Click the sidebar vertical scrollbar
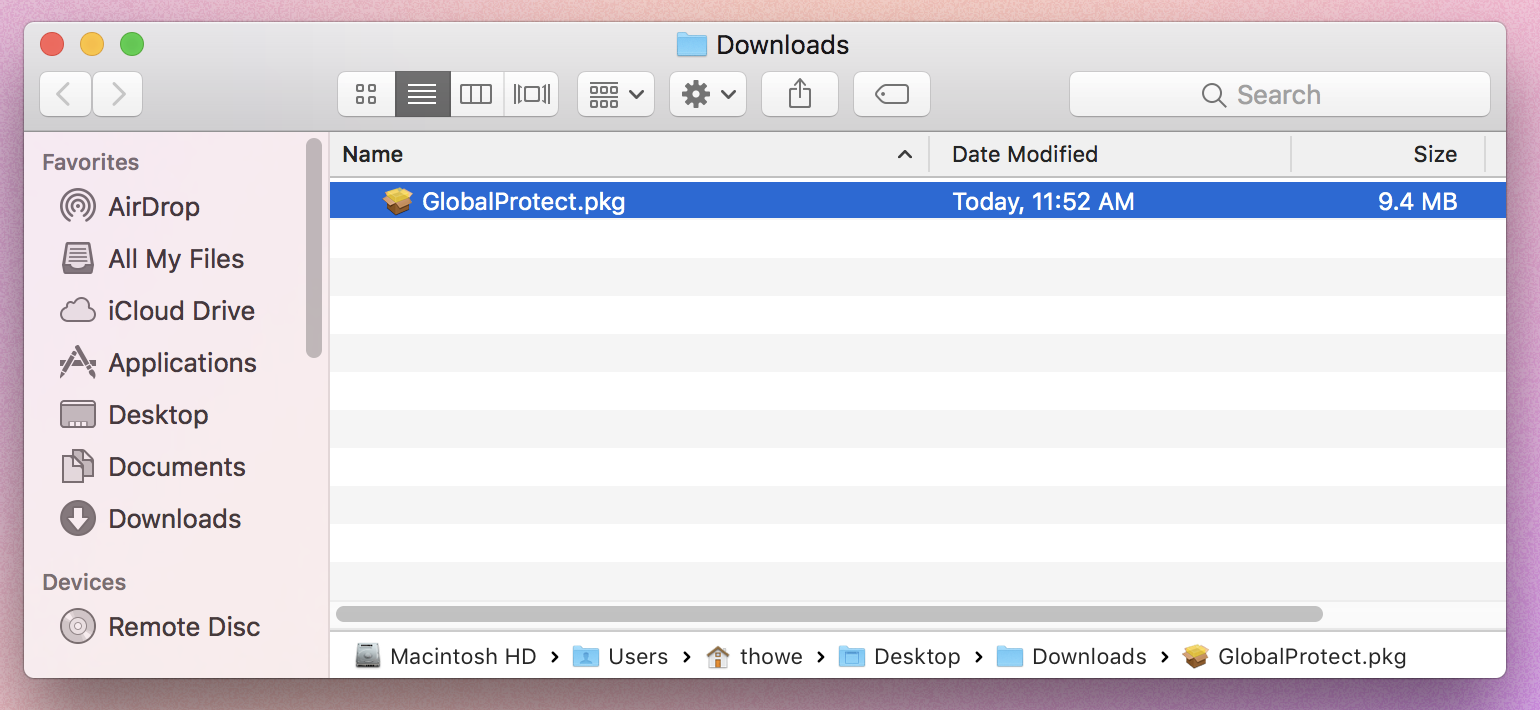 [314, 248]
